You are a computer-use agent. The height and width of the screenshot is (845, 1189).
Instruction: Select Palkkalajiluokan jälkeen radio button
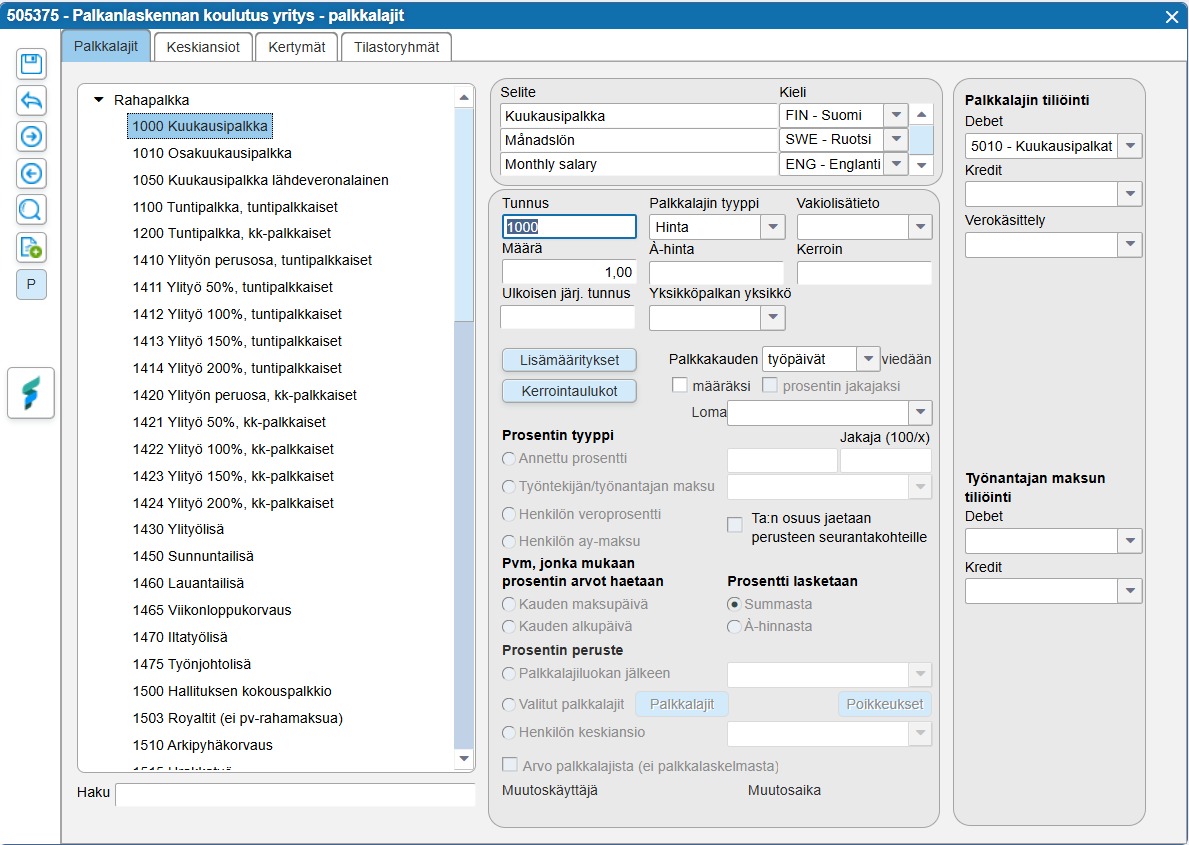click(509, 674)
